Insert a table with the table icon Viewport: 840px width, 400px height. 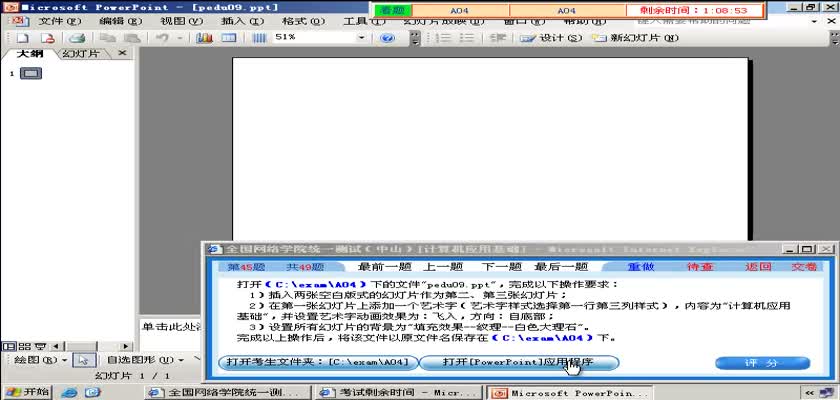pyautogui.click(x=229, y=38)
